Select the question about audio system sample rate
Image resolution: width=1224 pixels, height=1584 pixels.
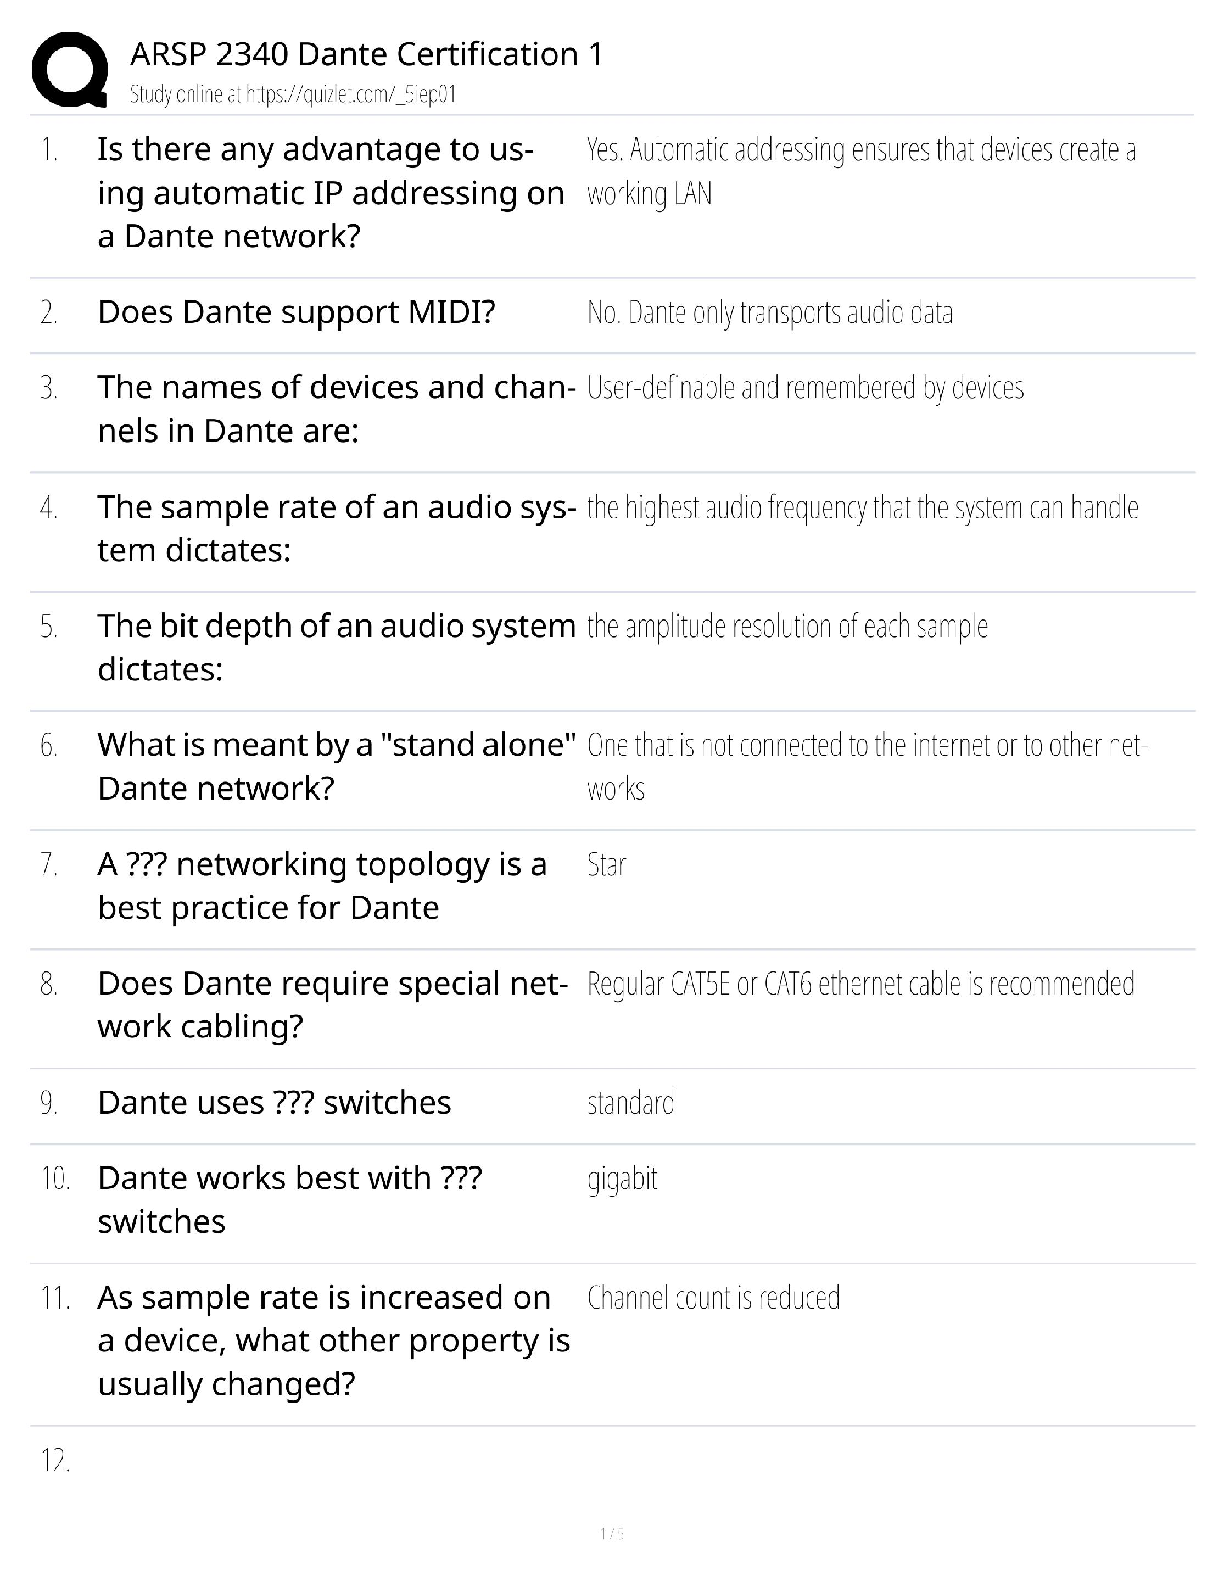[x=336, y=528]
